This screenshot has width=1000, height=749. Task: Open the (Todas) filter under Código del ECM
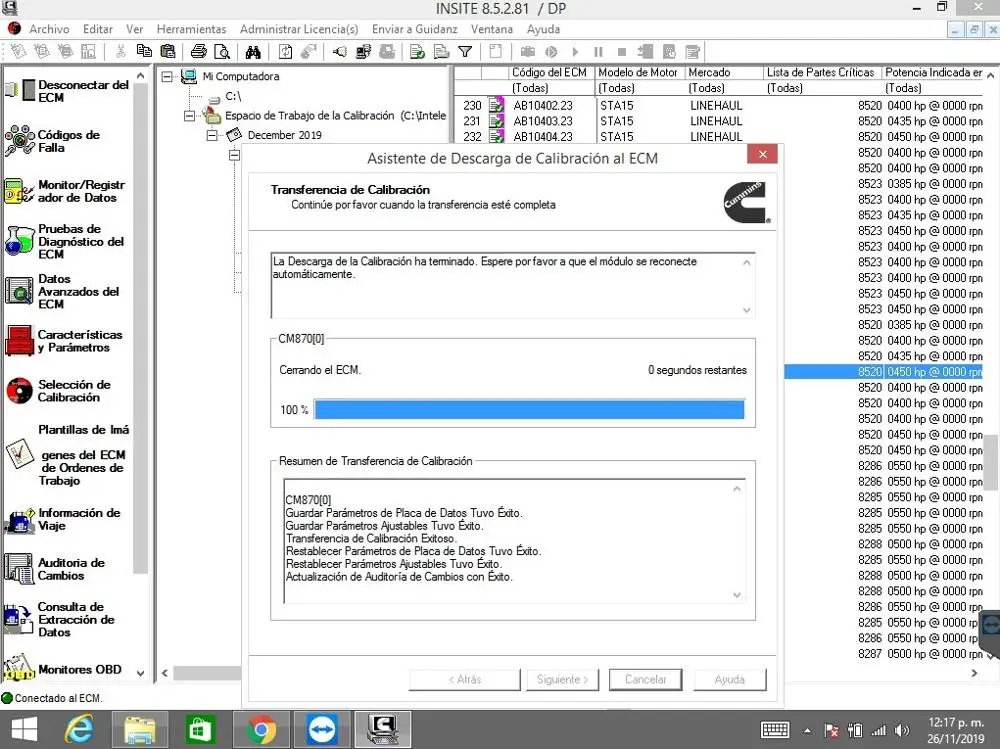coord(552,88)
